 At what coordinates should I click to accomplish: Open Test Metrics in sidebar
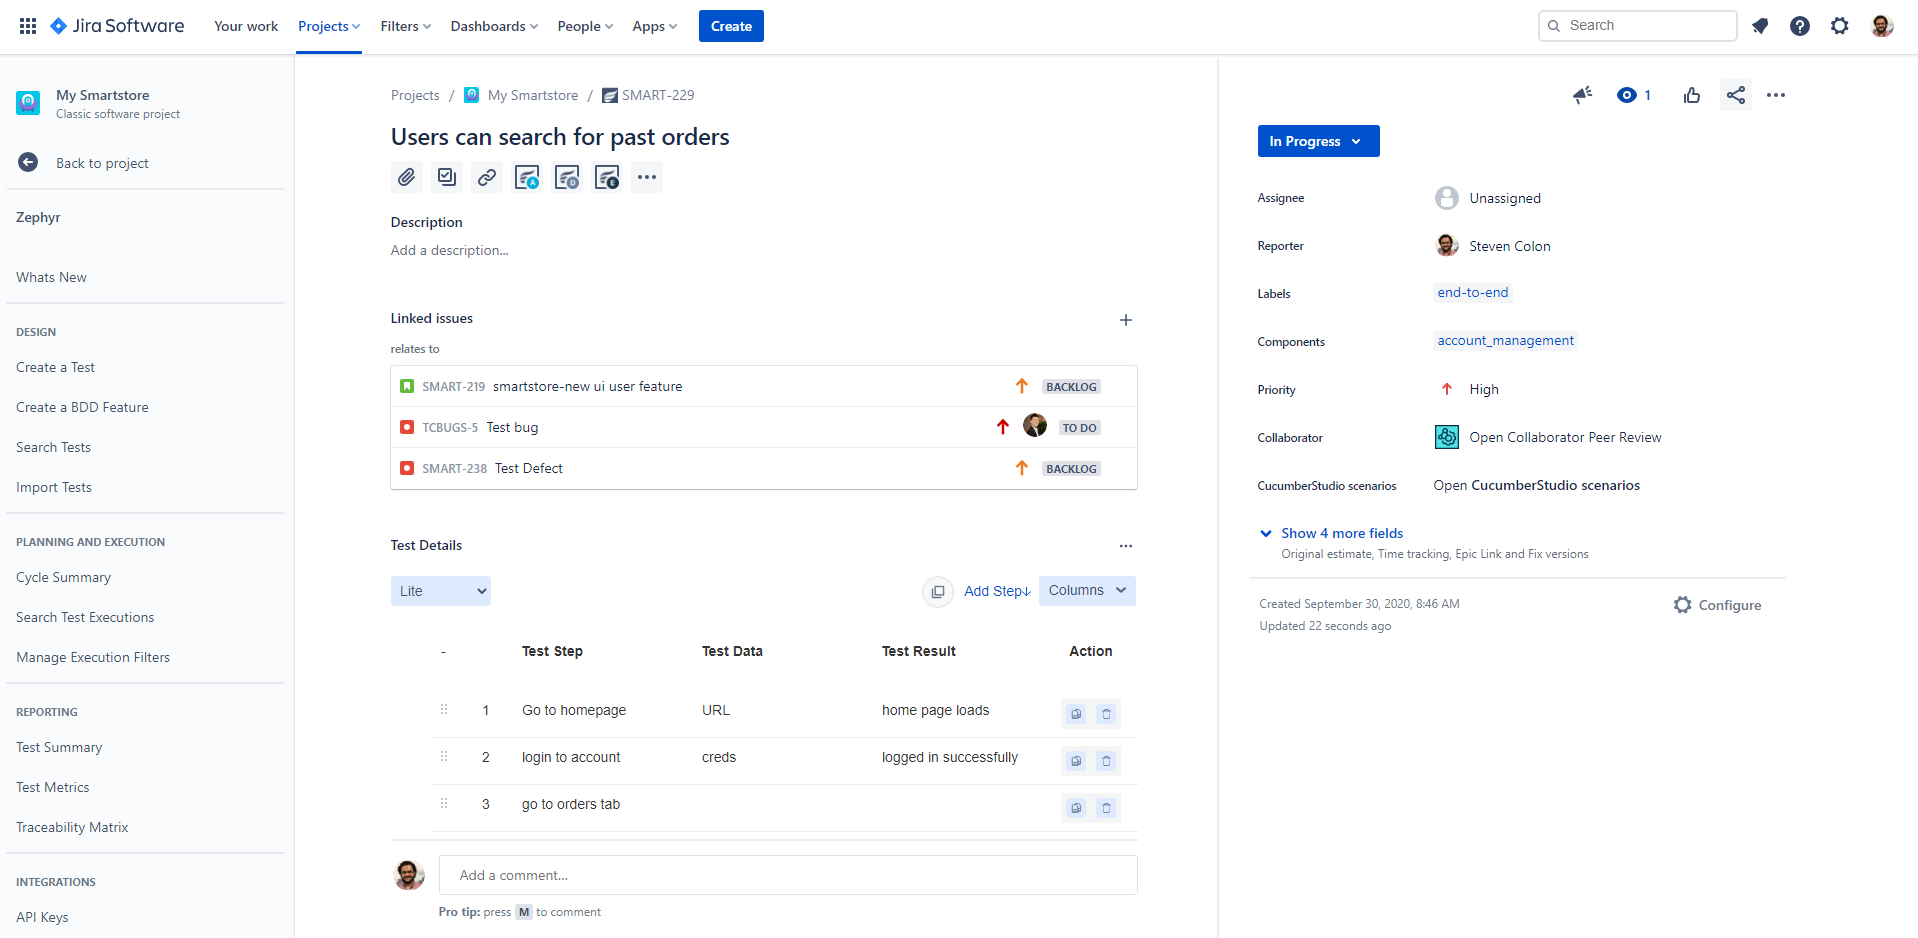click(52, 787)
